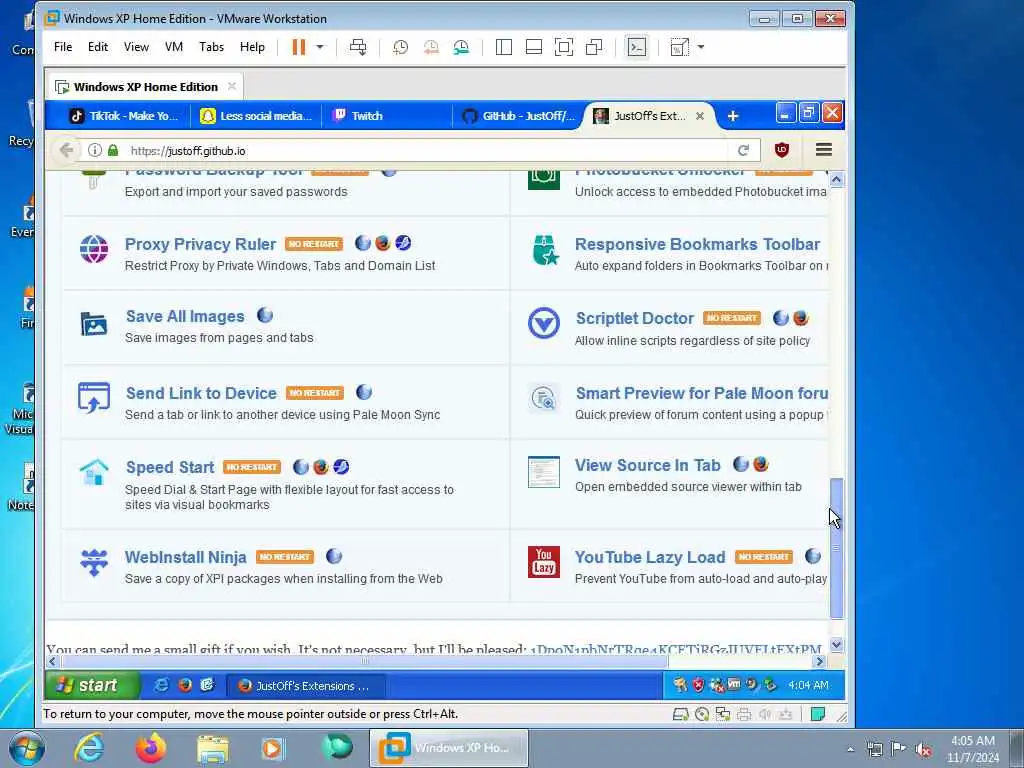Open the console view icon

click(637, 47)
